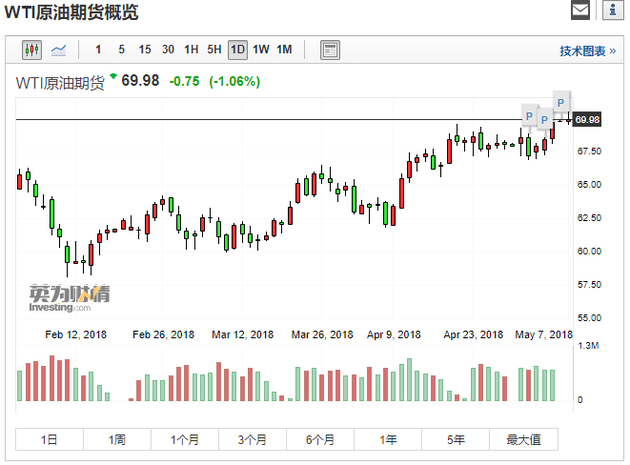This screenshot has width=630, height=465.
Task: Switch to 3个月 range tab
Action: pyautogui.click(x=252, y=438)
